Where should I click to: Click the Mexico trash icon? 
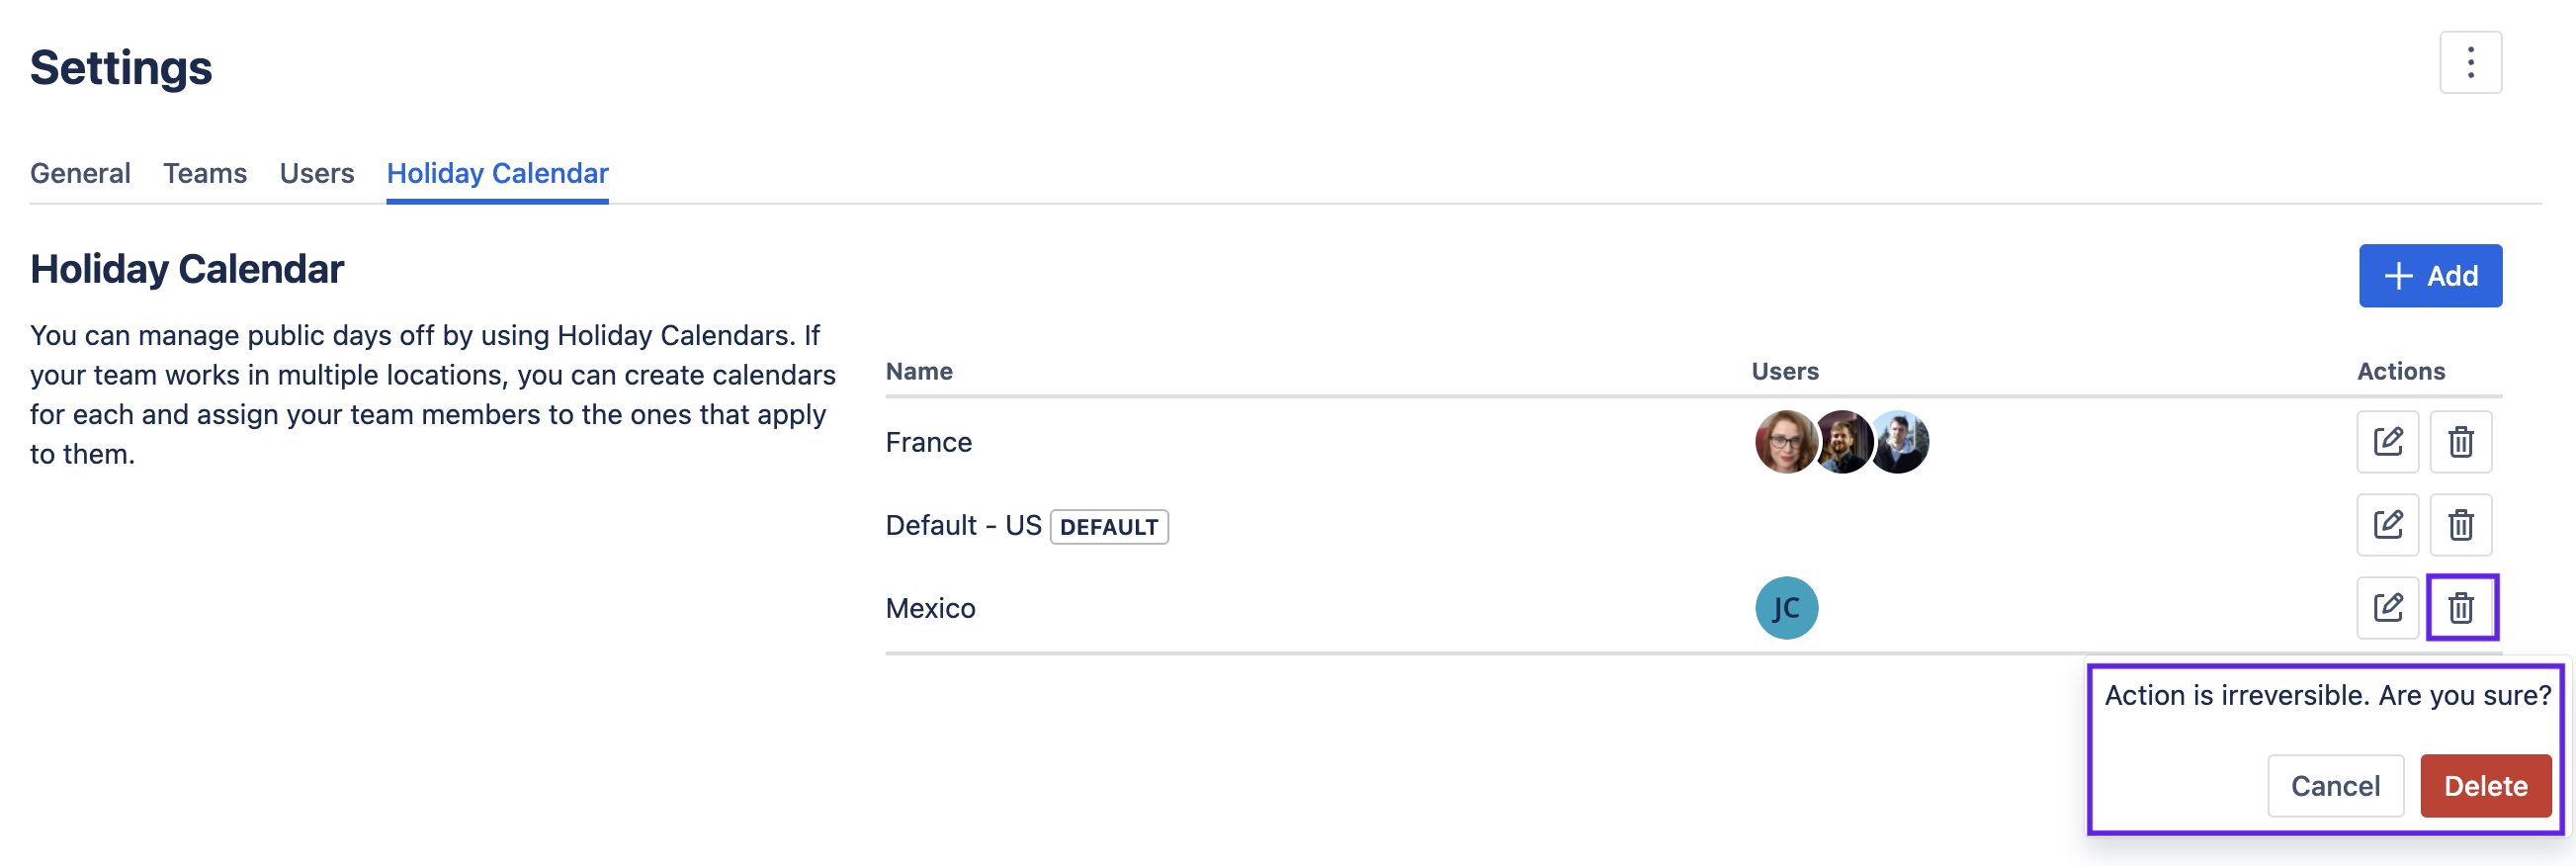[2460, 608]
